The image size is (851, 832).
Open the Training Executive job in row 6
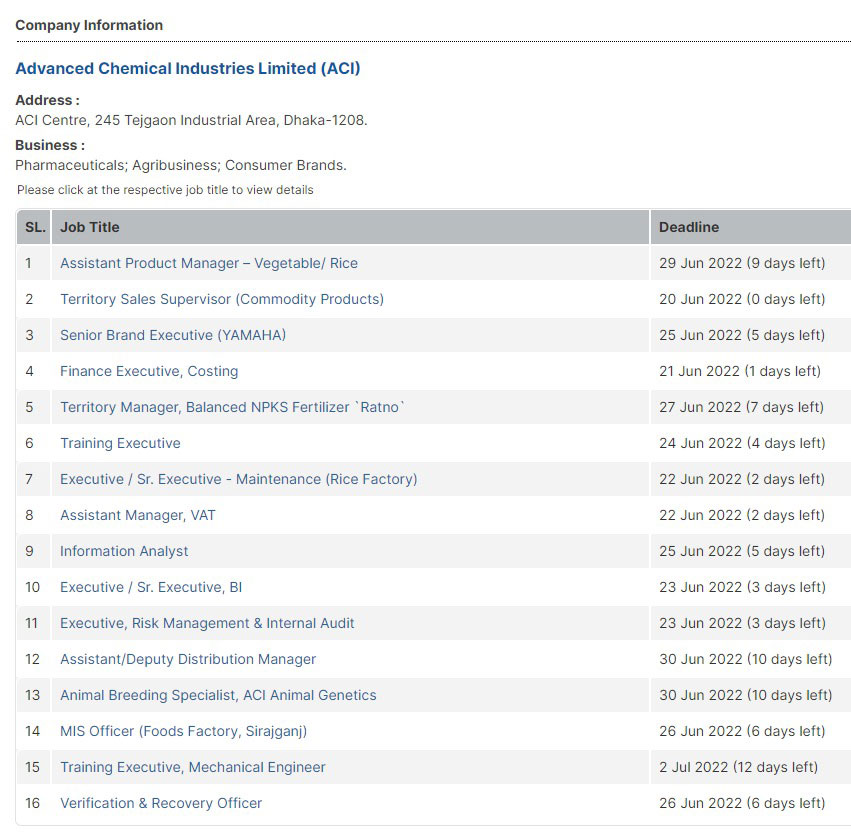(x=120, y=443)
